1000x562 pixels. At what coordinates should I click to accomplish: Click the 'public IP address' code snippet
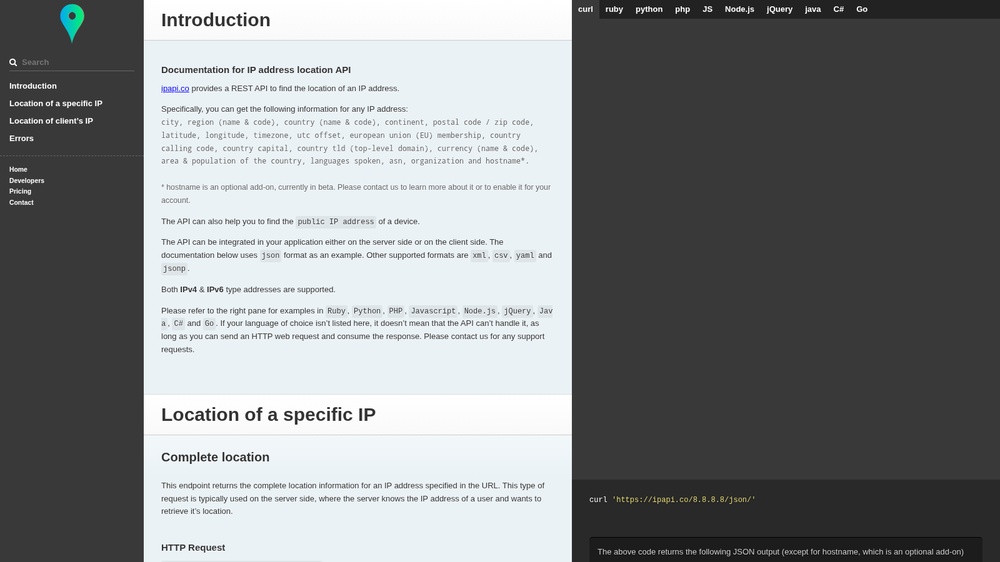(x=335, y=222)
